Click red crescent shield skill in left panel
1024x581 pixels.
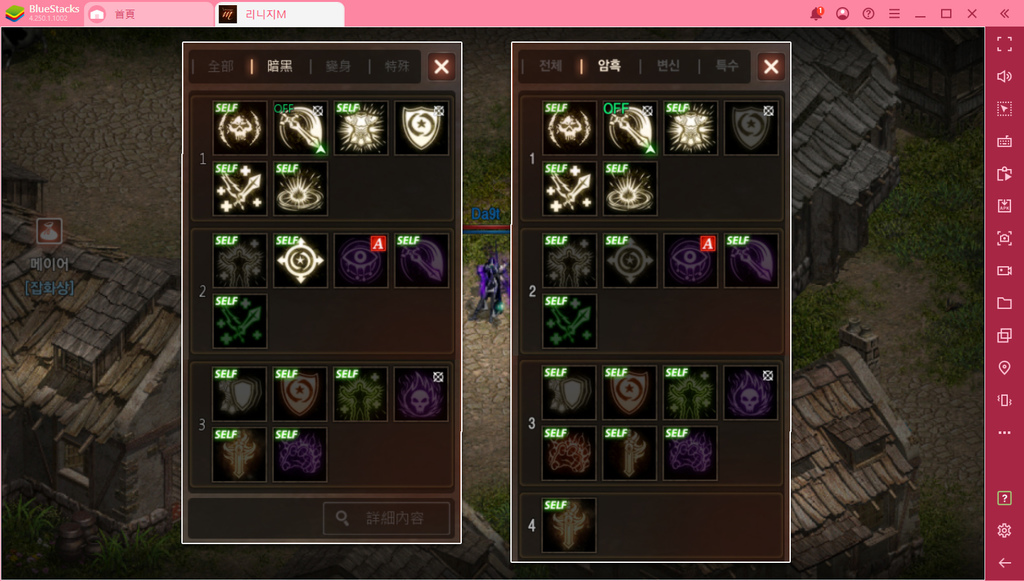click(x=300, y=394)
